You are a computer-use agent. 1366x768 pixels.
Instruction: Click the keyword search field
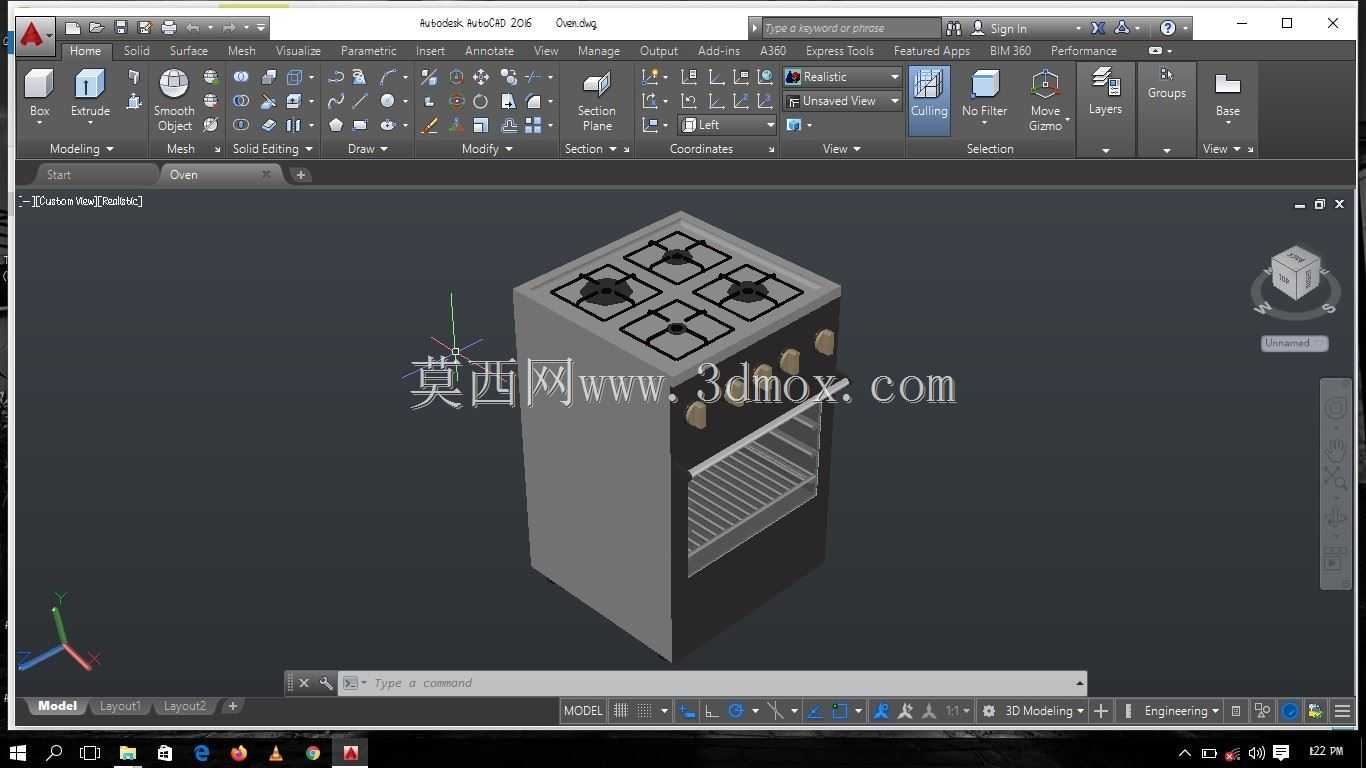(x=851, y=28)
